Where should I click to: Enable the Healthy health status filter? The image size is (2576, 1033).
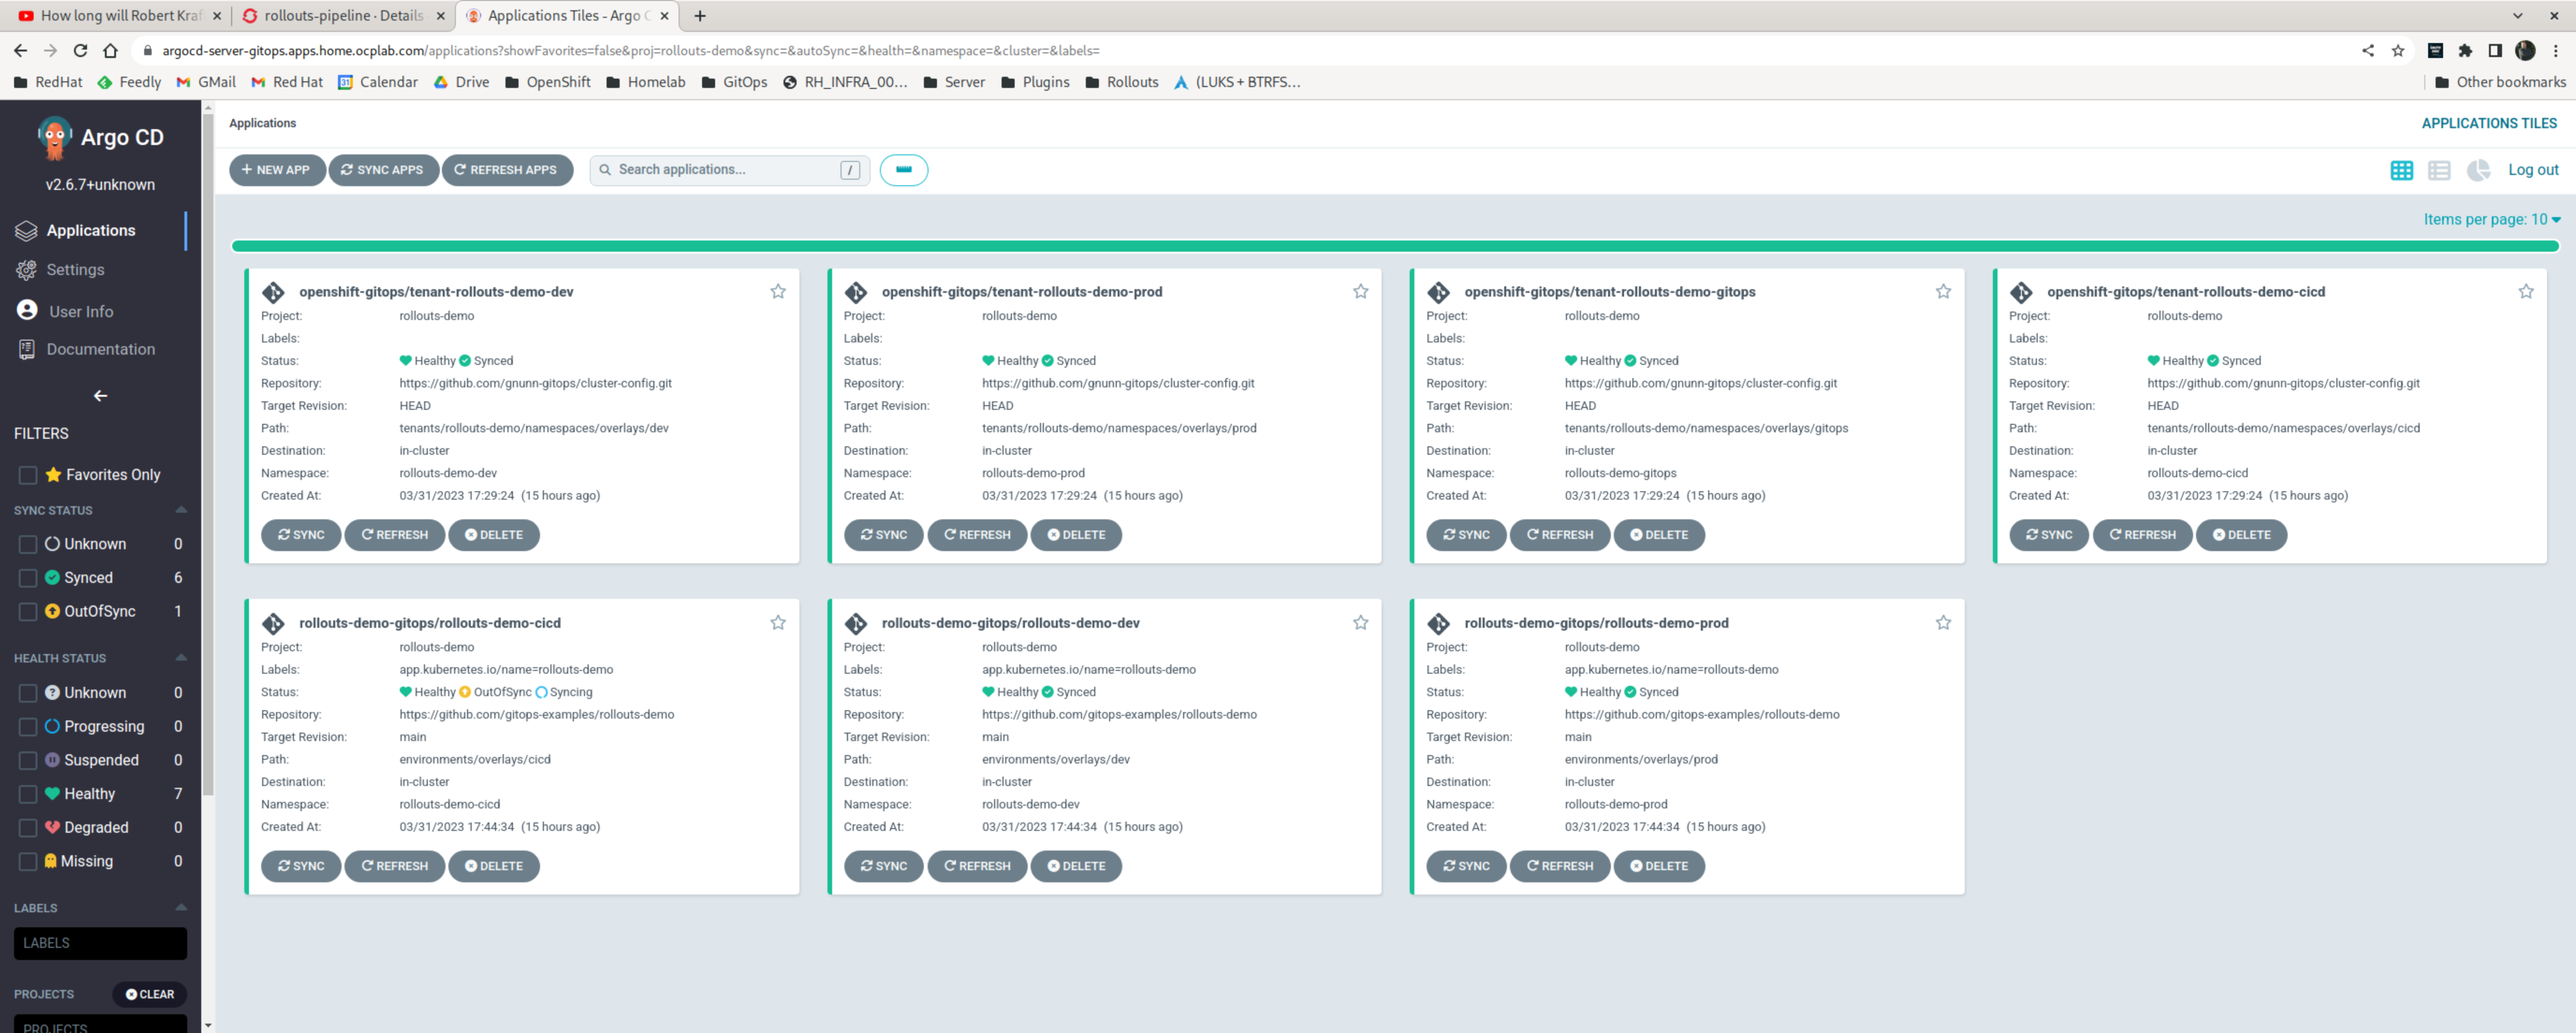(x=27, y=793)
